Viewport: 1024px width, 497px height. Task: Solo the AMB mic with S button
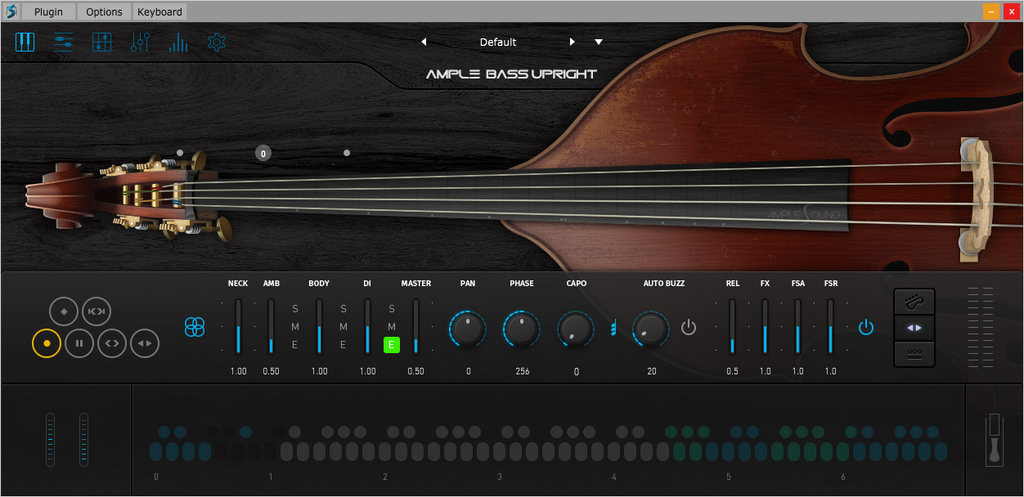(x=295, y=309)
